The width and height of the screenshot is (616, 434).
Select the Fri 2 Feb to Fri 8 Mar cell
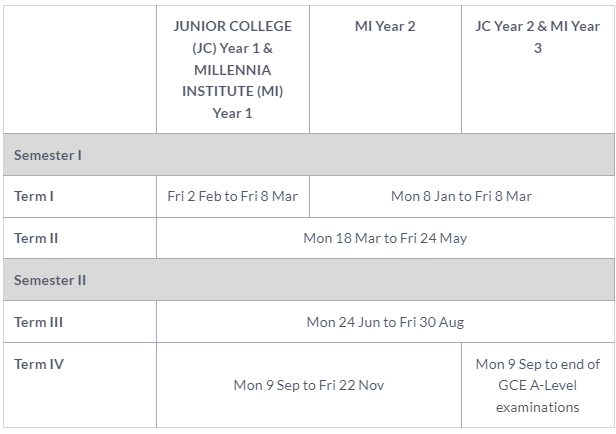point(232,196)
